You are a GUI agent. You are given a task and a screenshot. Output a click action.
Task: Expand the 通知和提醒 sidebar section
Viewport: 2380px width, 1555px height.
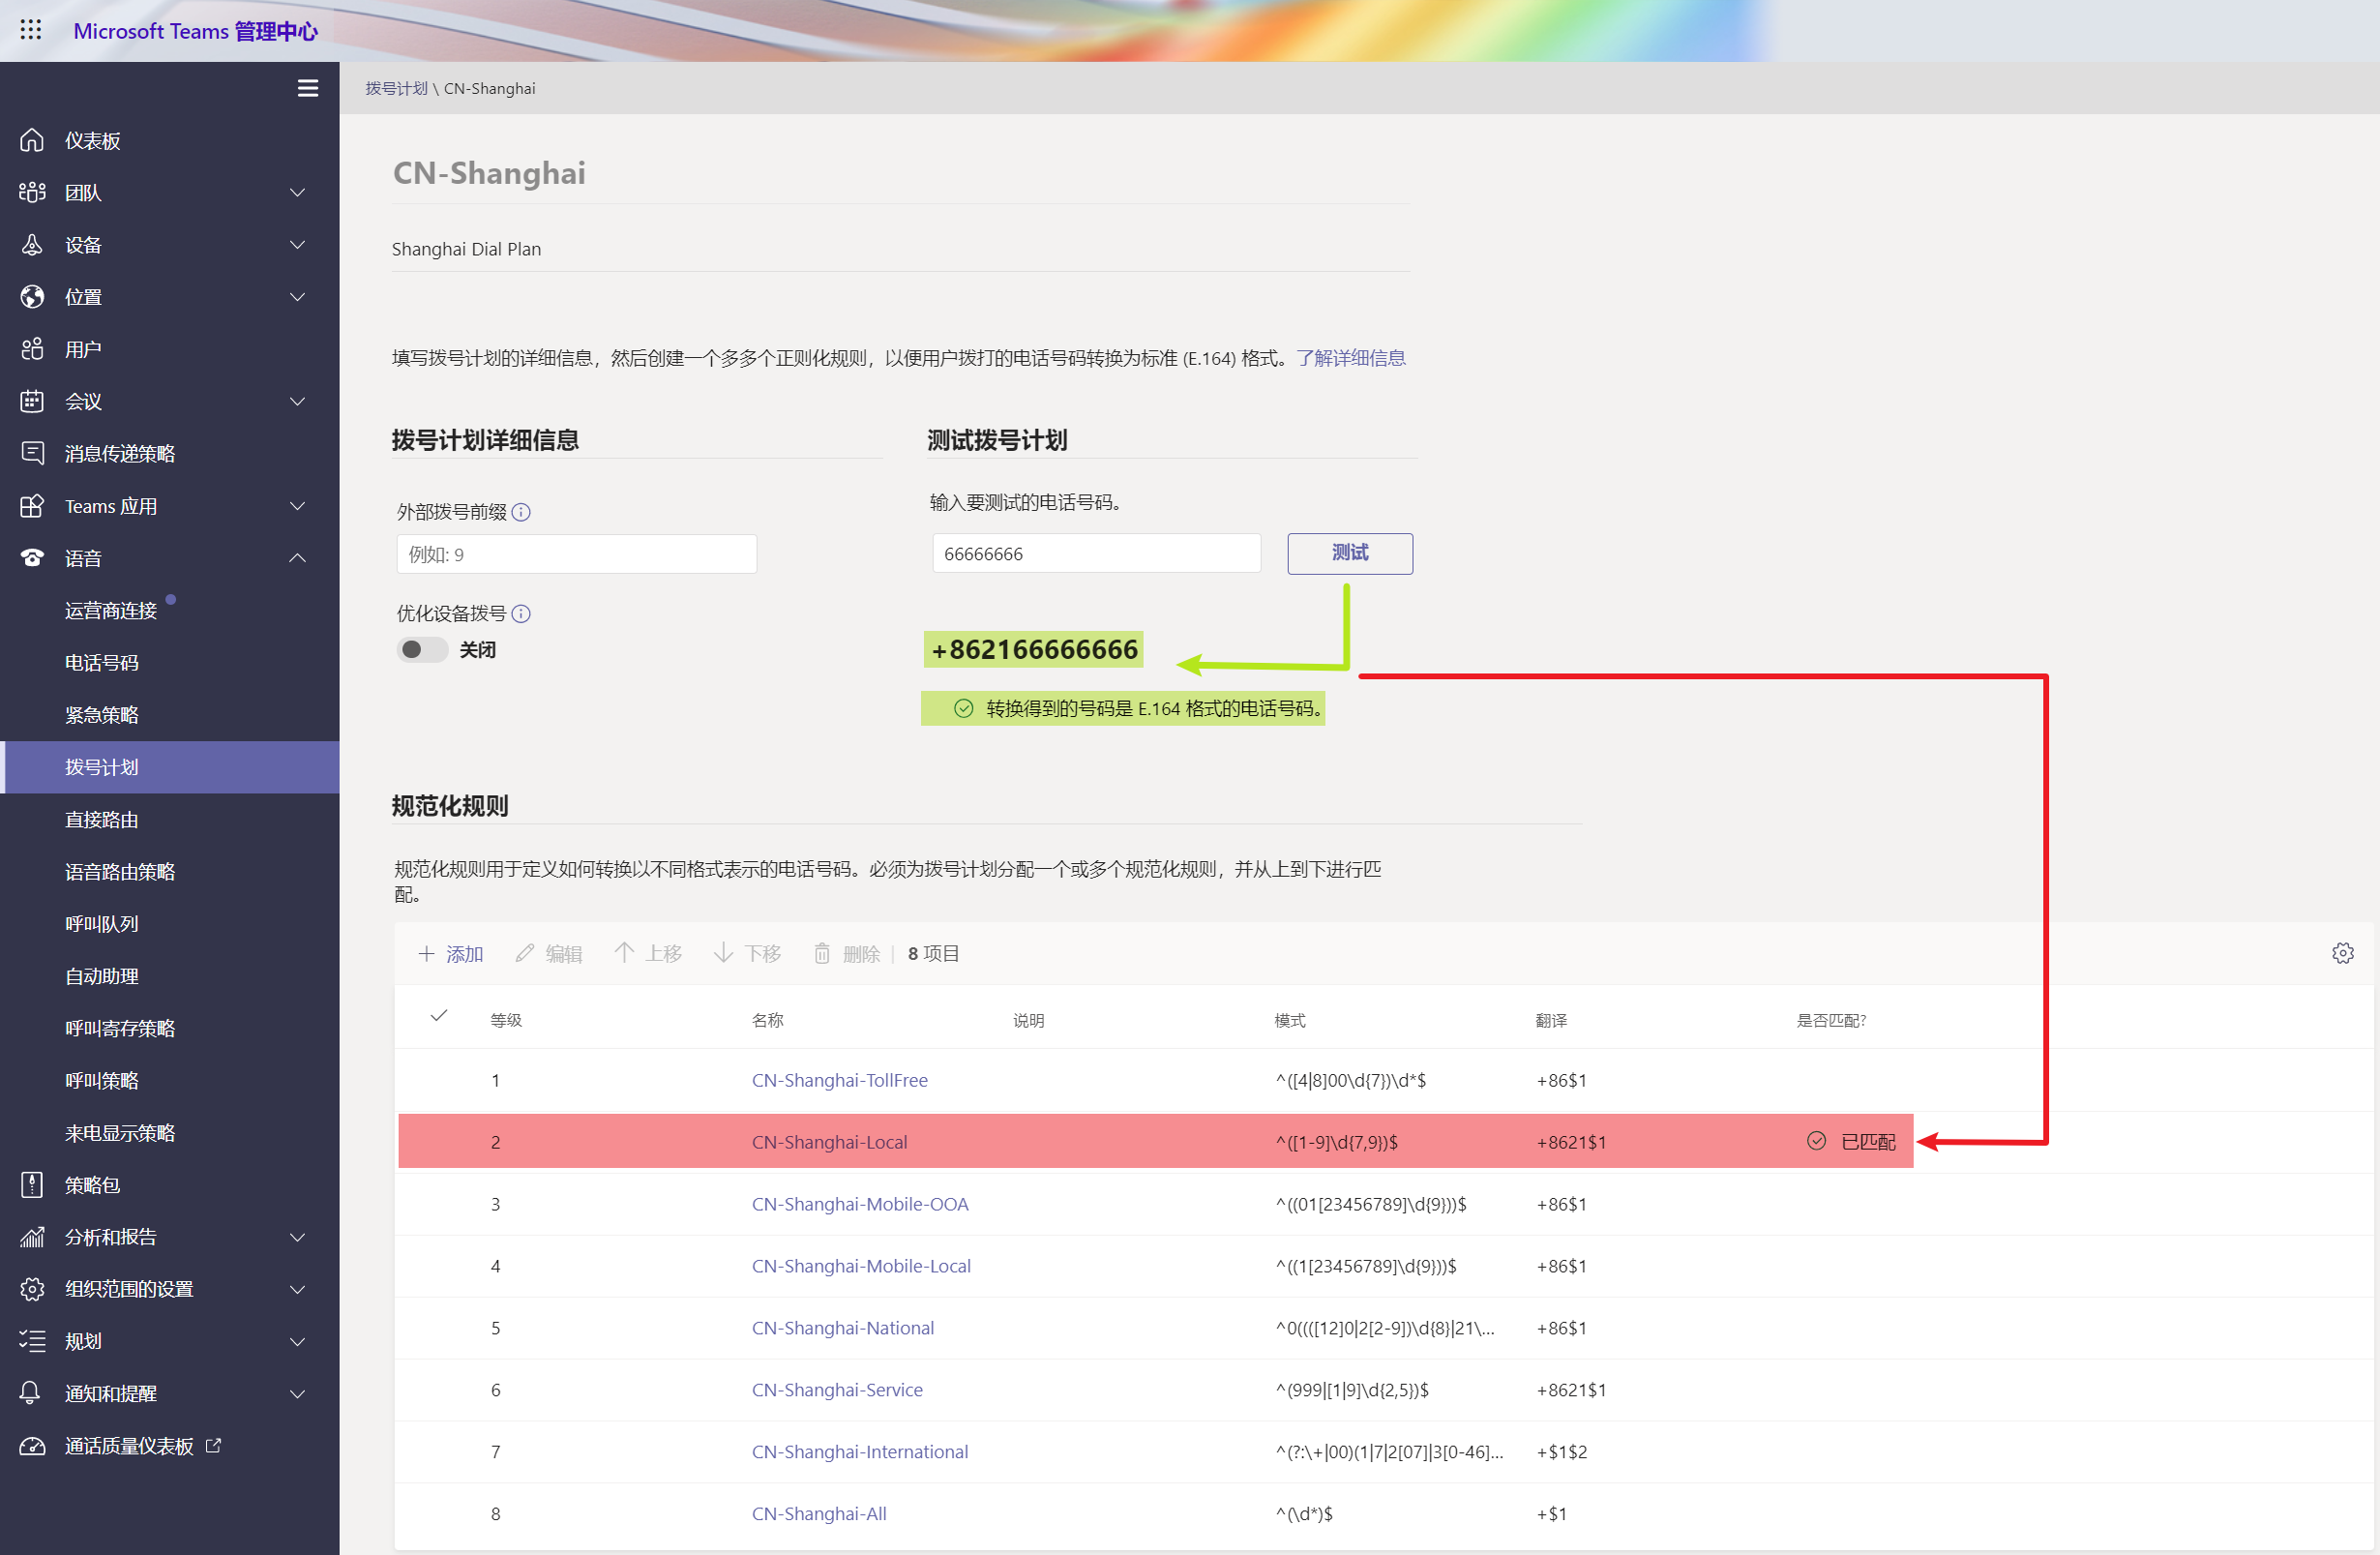pos(297,1392)
